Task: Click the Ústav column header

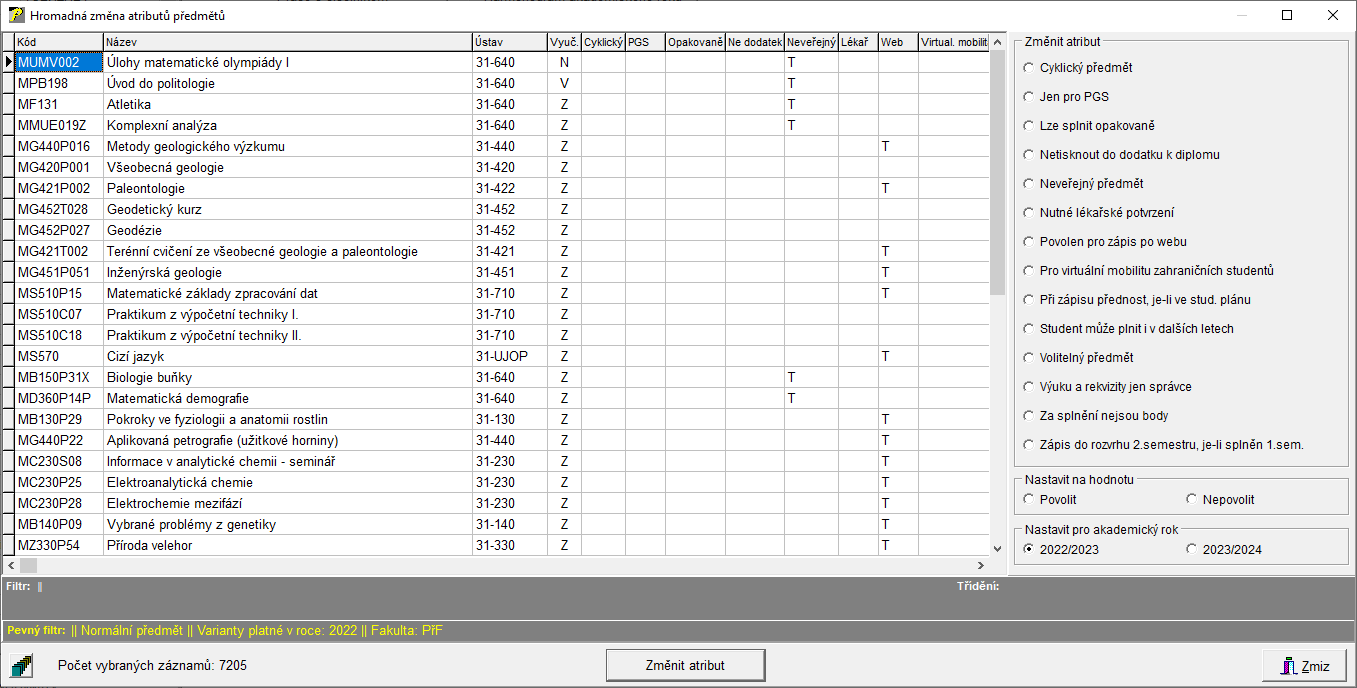Action: (x=509, y=42)
